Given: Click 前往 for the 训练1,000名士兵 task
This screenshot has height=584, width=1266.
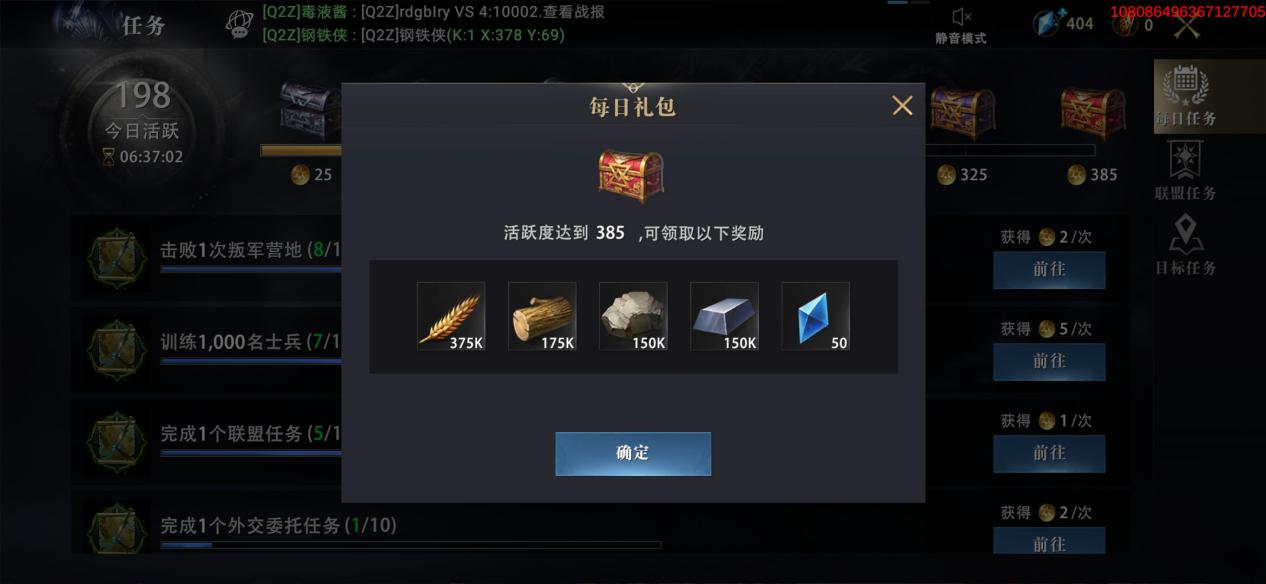Looking at the screenshot, I should 1049,362.
